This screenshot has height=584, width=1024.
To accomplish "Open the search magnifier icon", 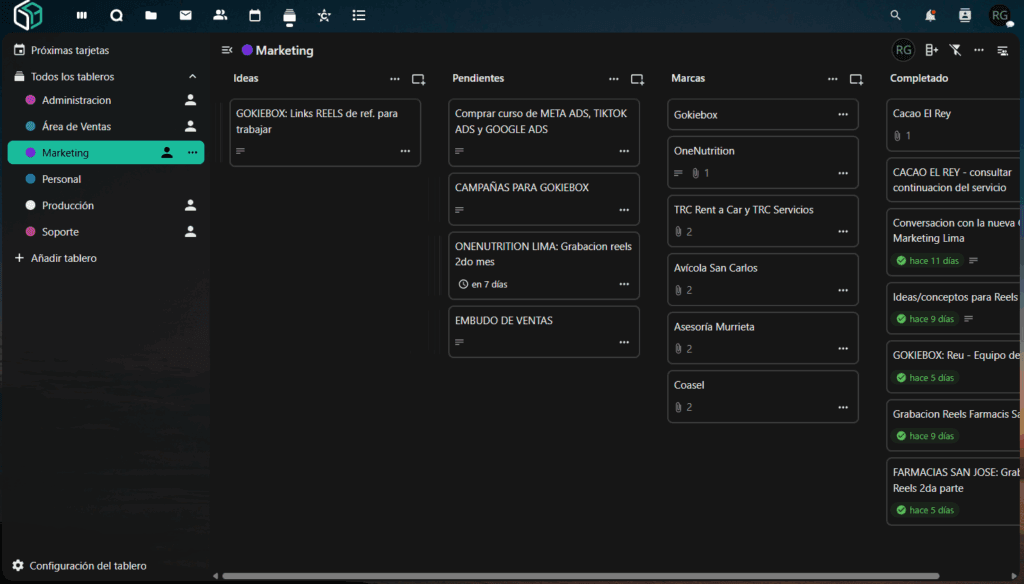I will [895, 15].
